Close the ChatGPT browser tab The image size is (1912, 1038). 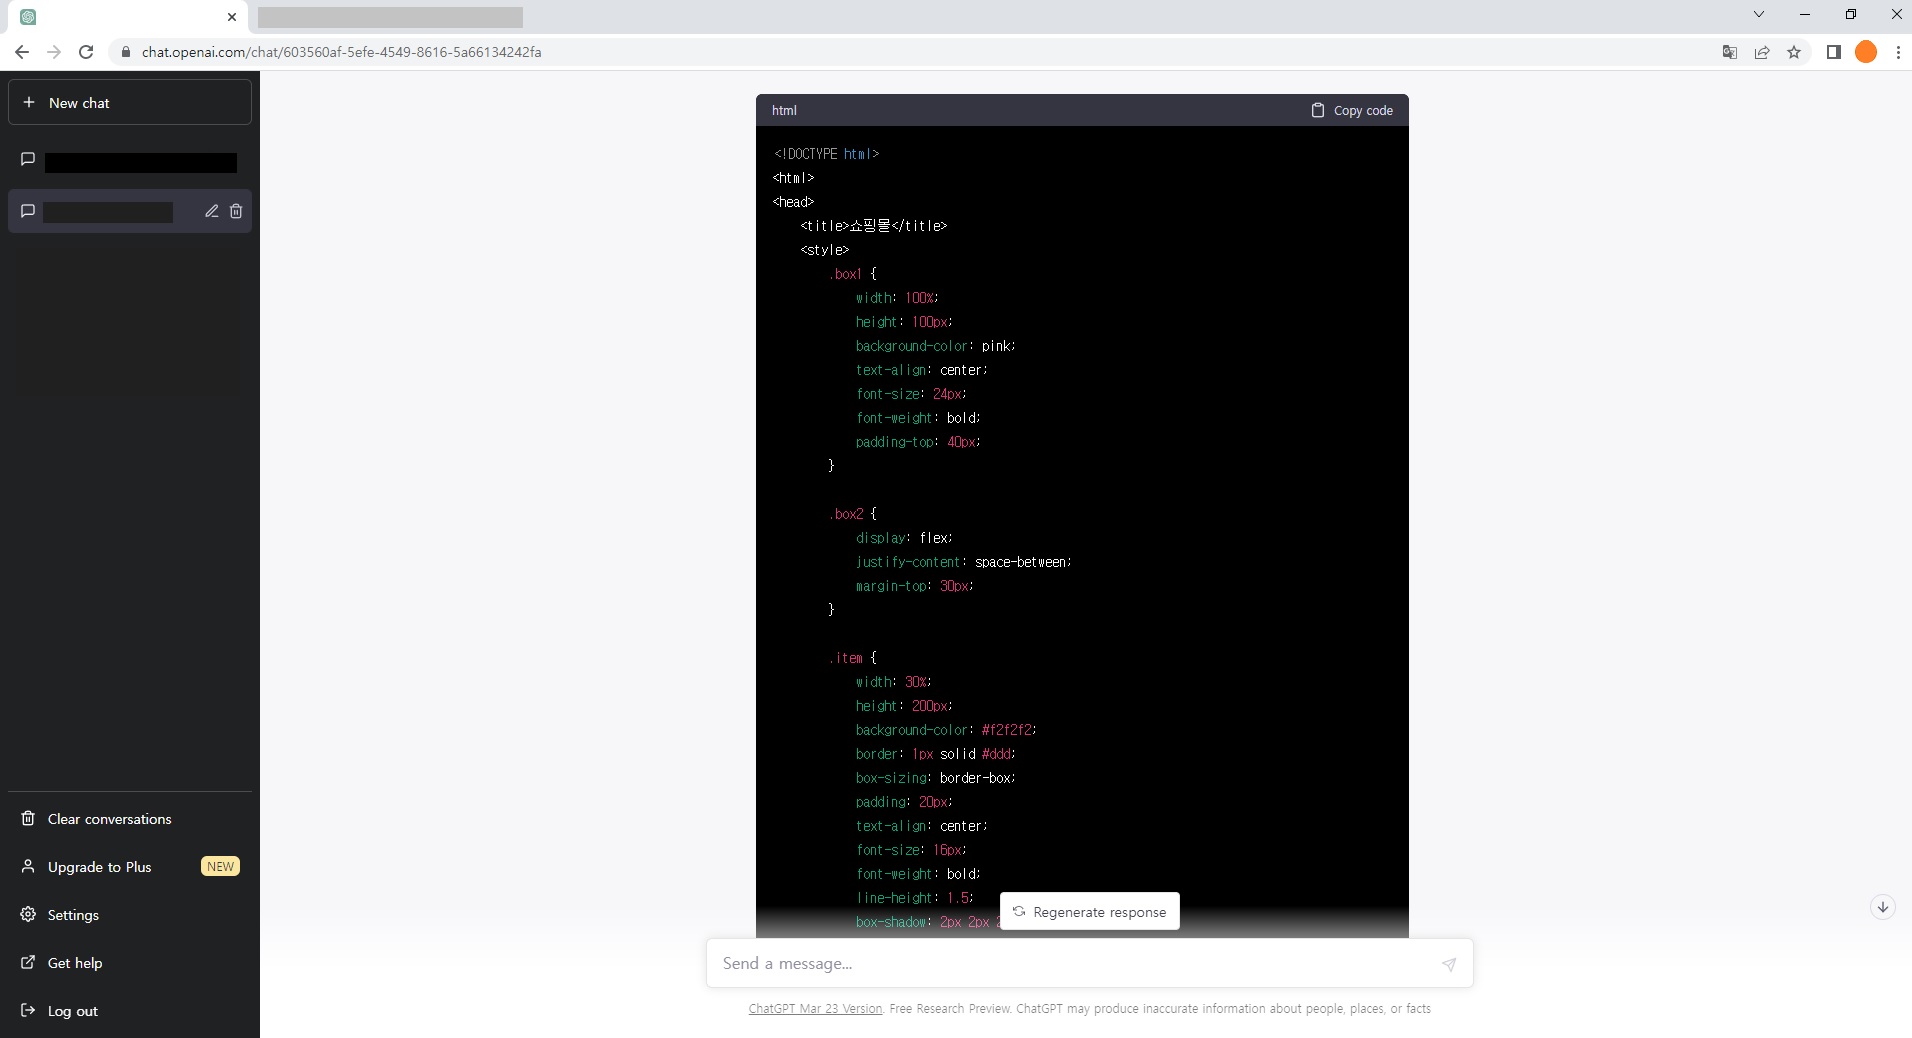[x=232, y=17]
